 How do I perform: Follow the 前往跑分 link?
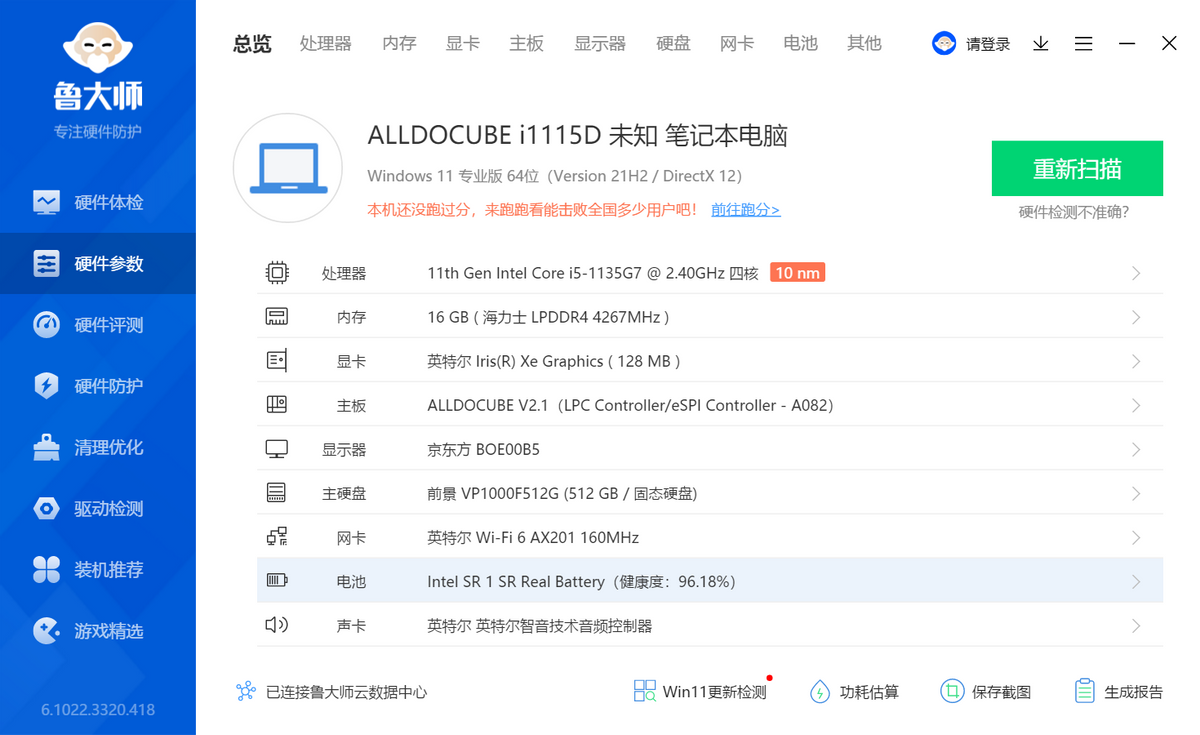745,210
